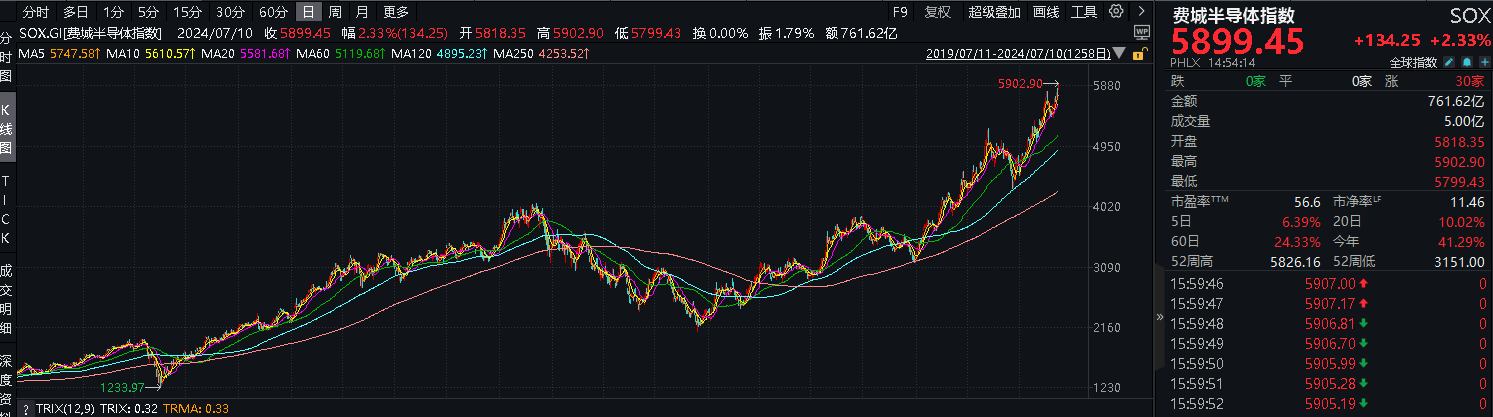The image size is (1493, 417).
Task: Click the 成交量 5.00亿 row
Action: (x=1327, y=121)
